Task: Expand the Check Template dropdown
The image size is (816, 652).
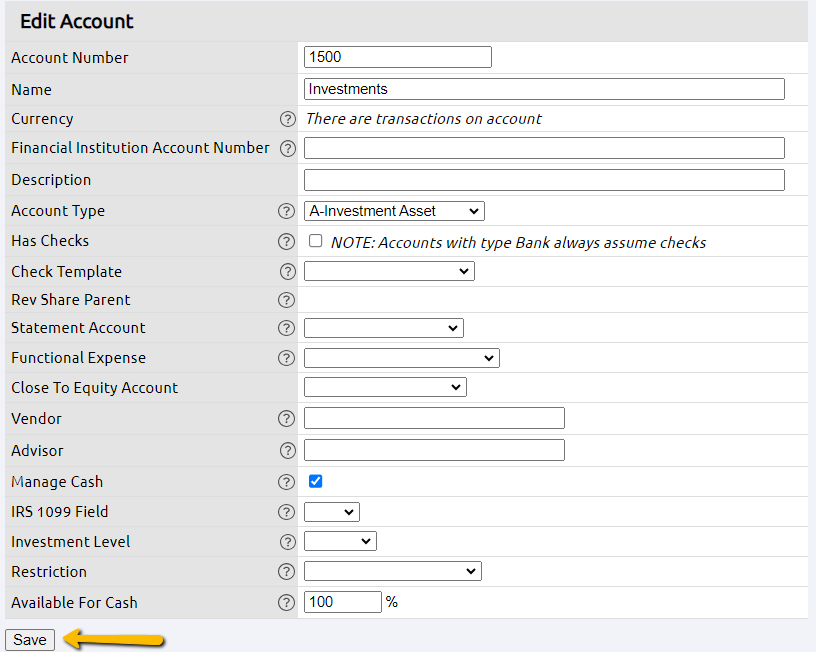Action: tap(388, 271)
